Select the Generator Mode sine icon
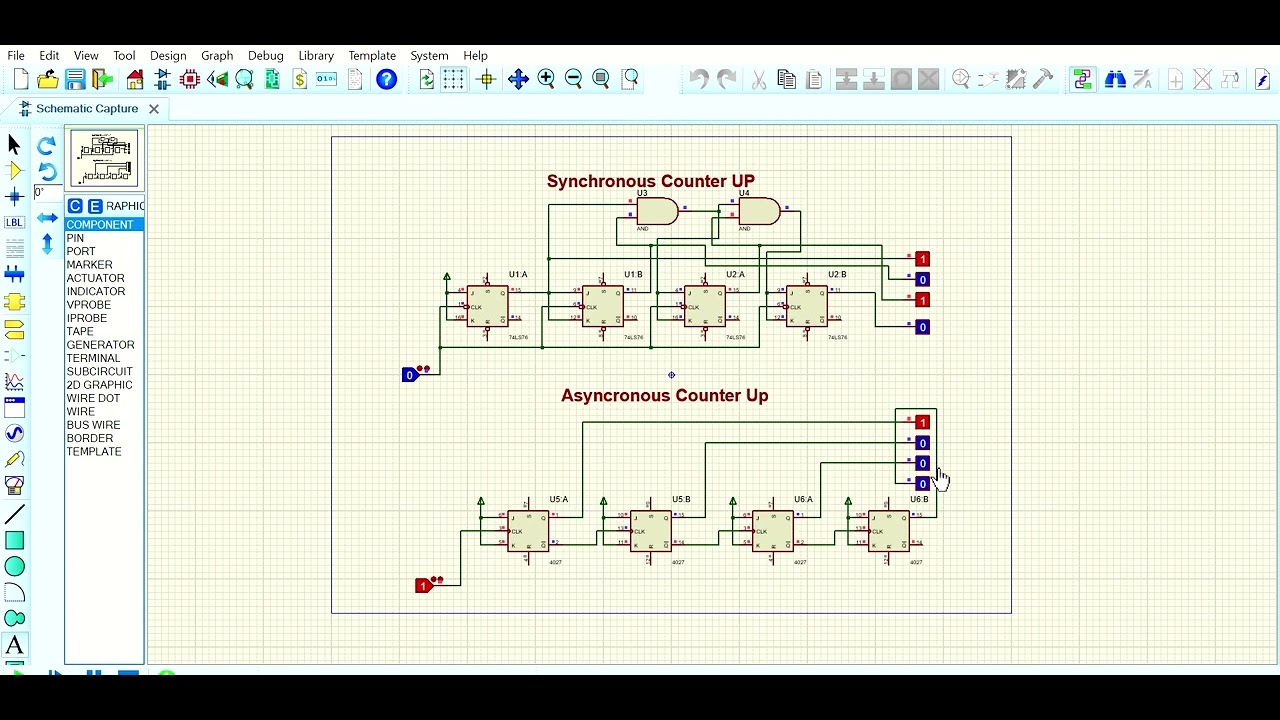 (x=14, y=433)
